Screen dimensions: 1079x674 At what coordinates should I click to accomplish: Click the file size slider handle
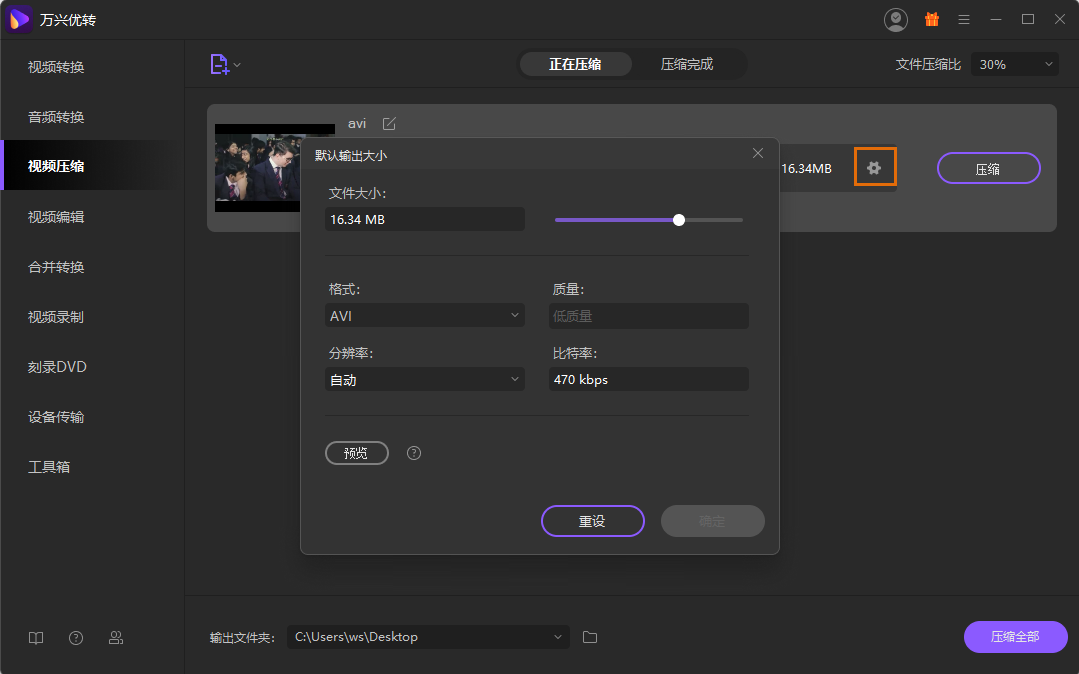coord(679,220)
